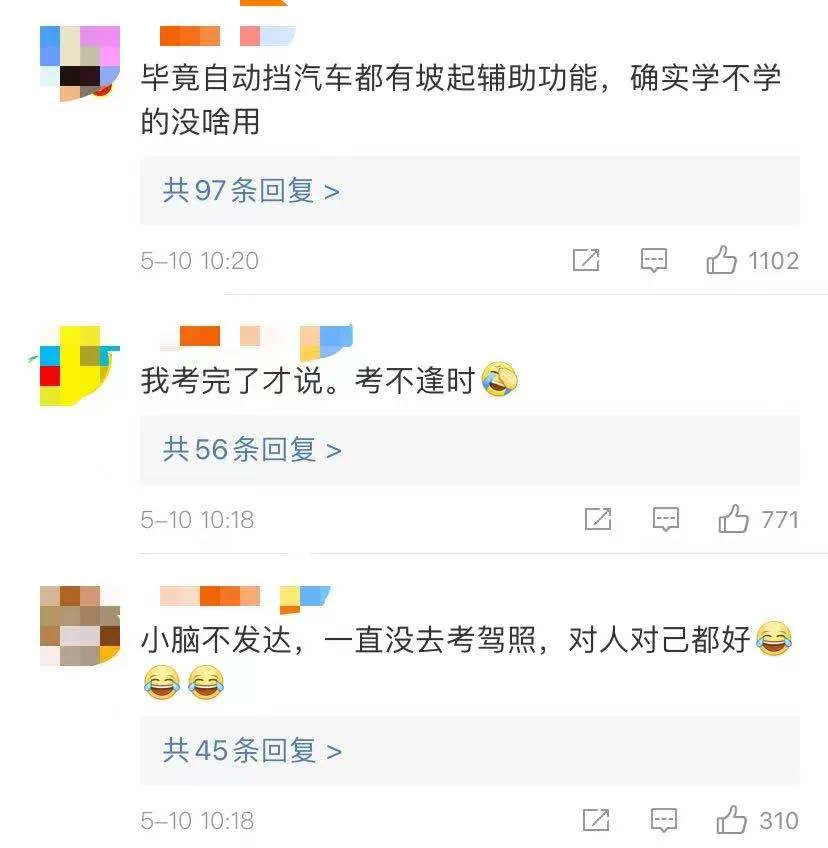Expand 共45条回复 replies
This screenshot has height=848, width=828.
[470, 751]
